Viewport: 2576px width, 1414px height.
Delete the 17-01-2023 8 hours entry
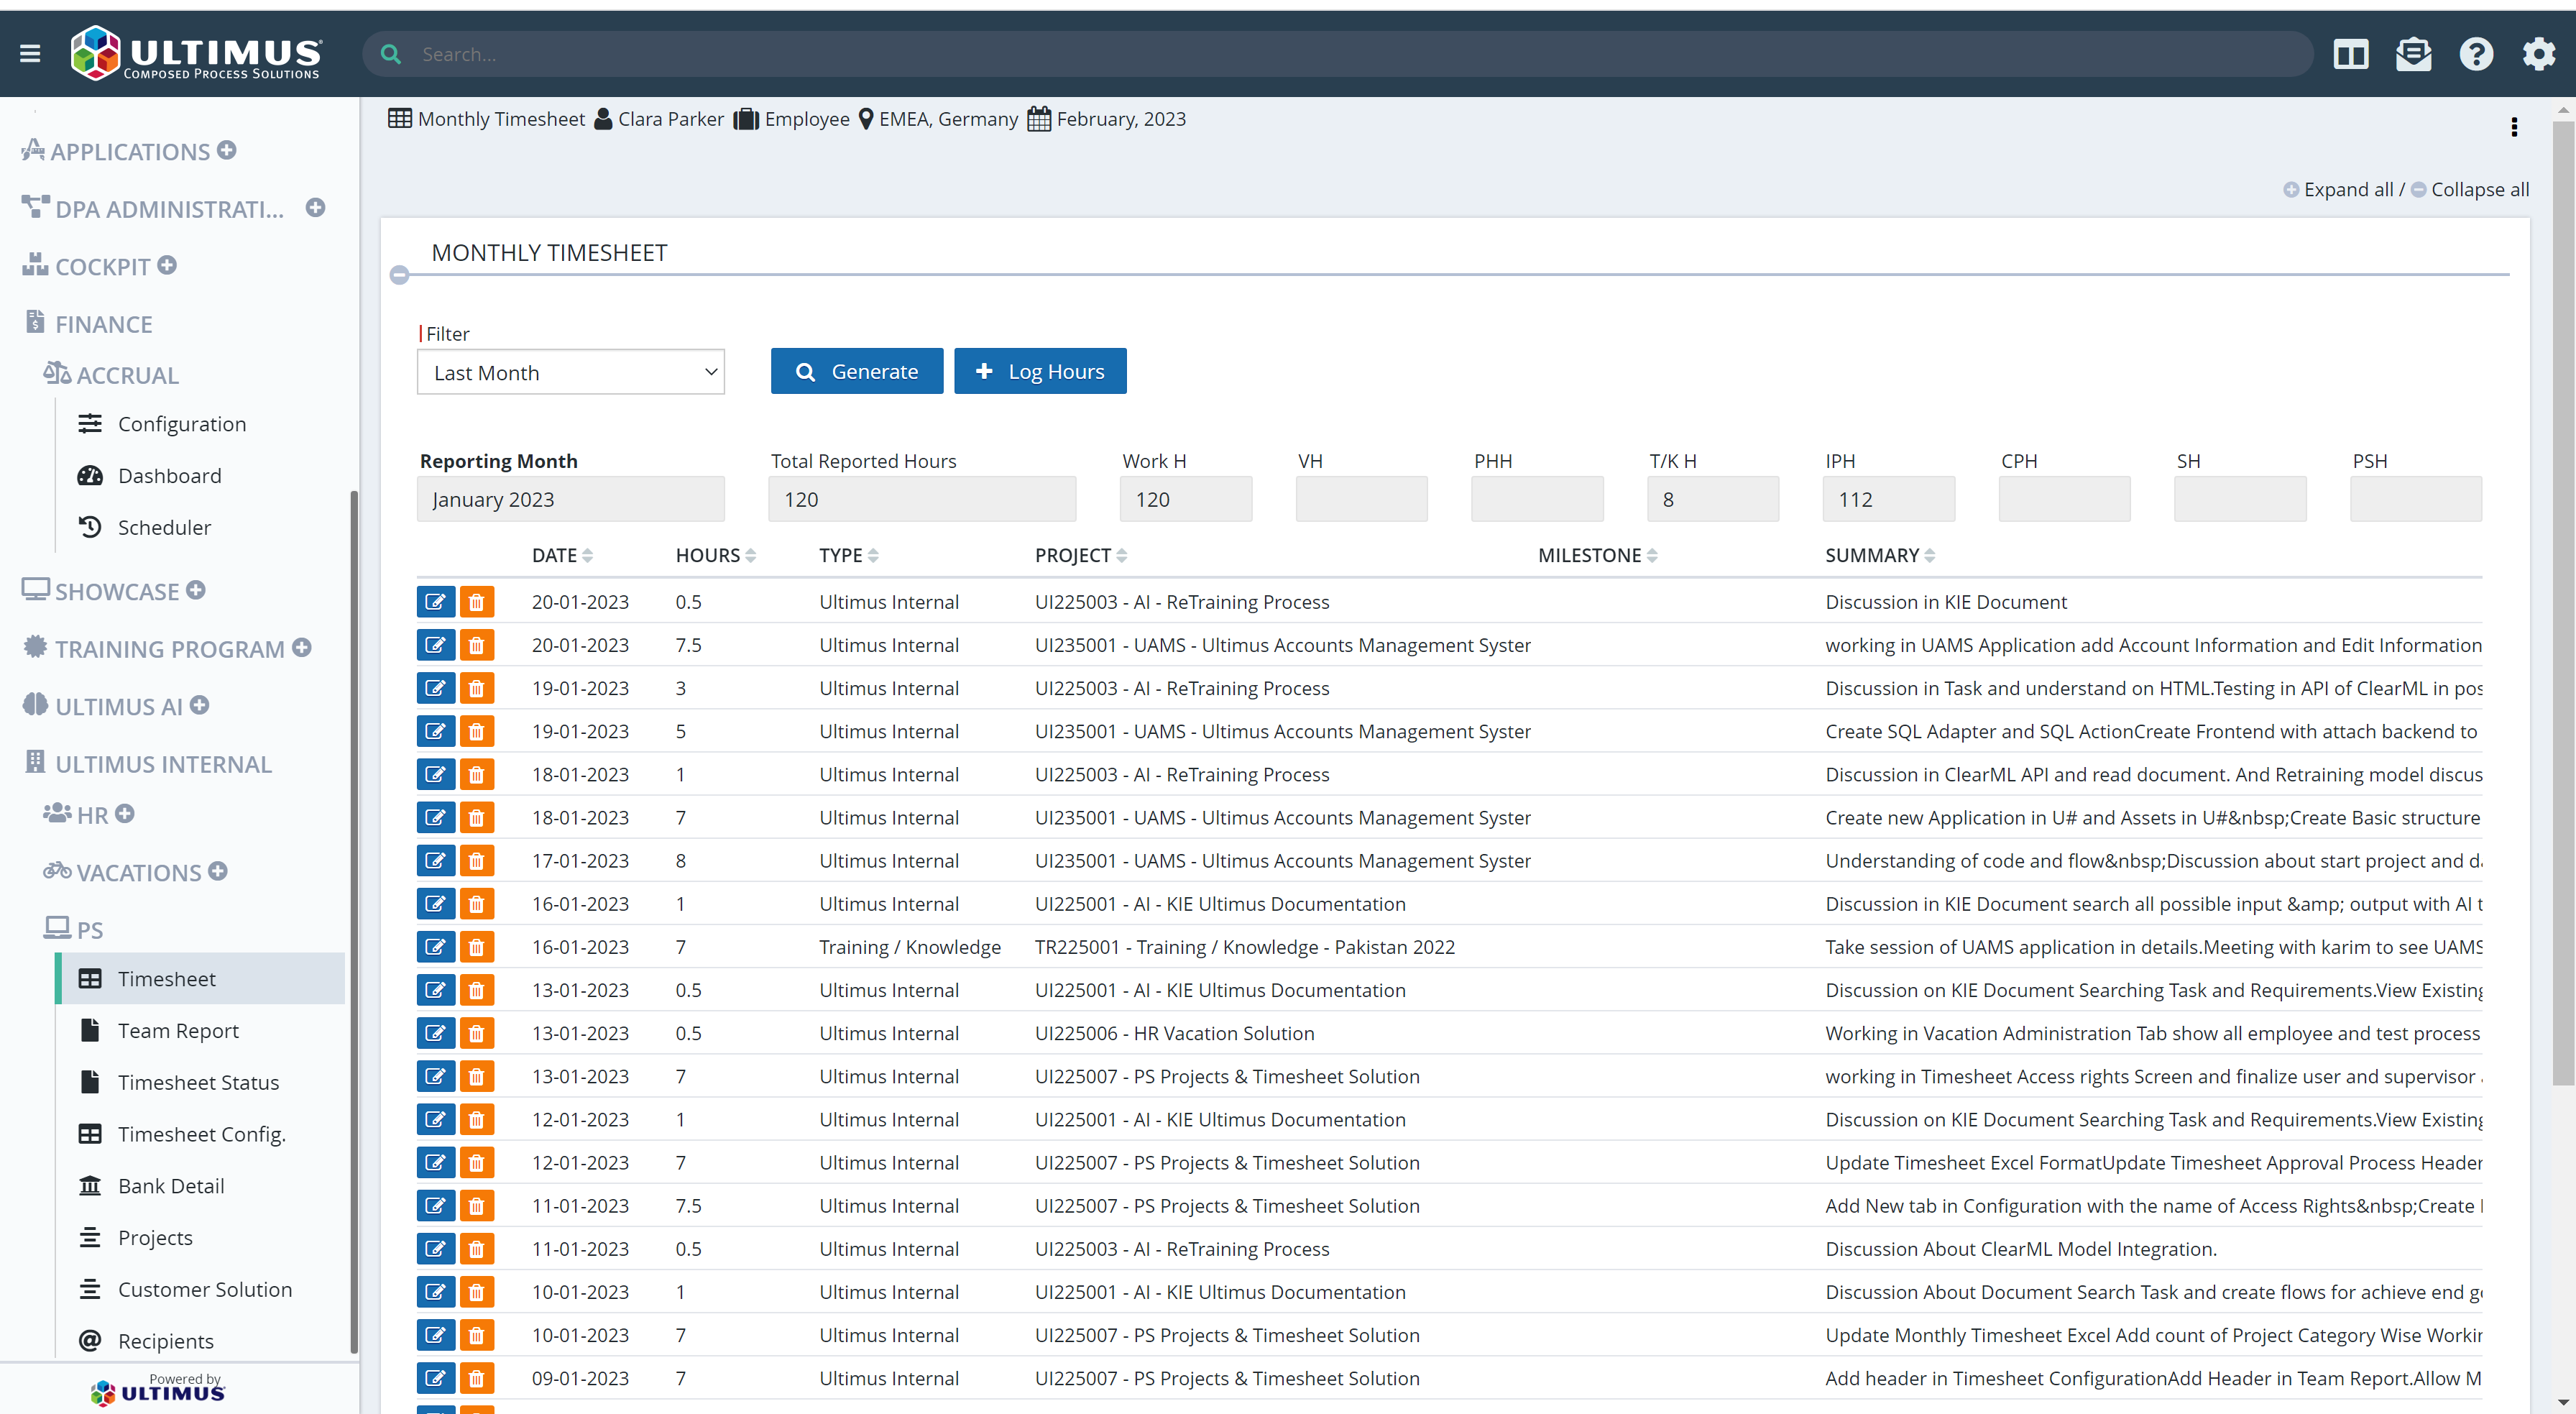click(x=477, y=860)
